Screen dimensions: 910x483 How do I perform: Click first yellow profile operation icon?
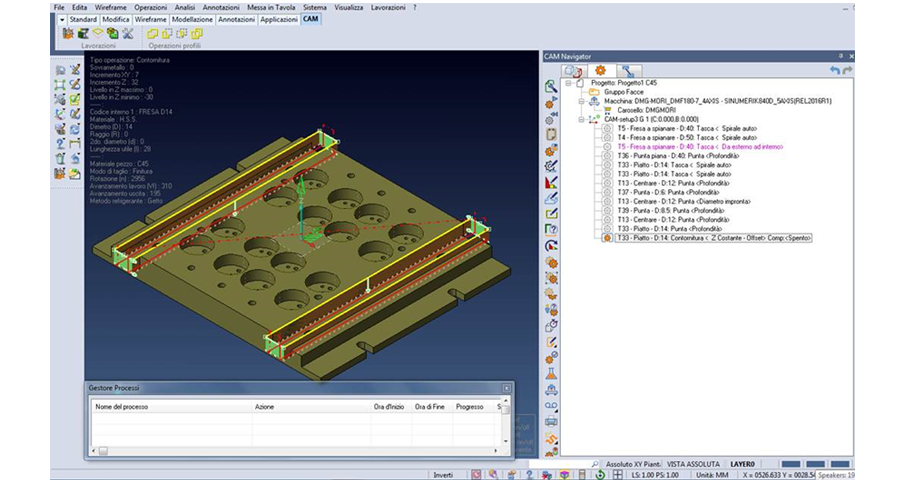pyautogui.click(x=152, y=34)
